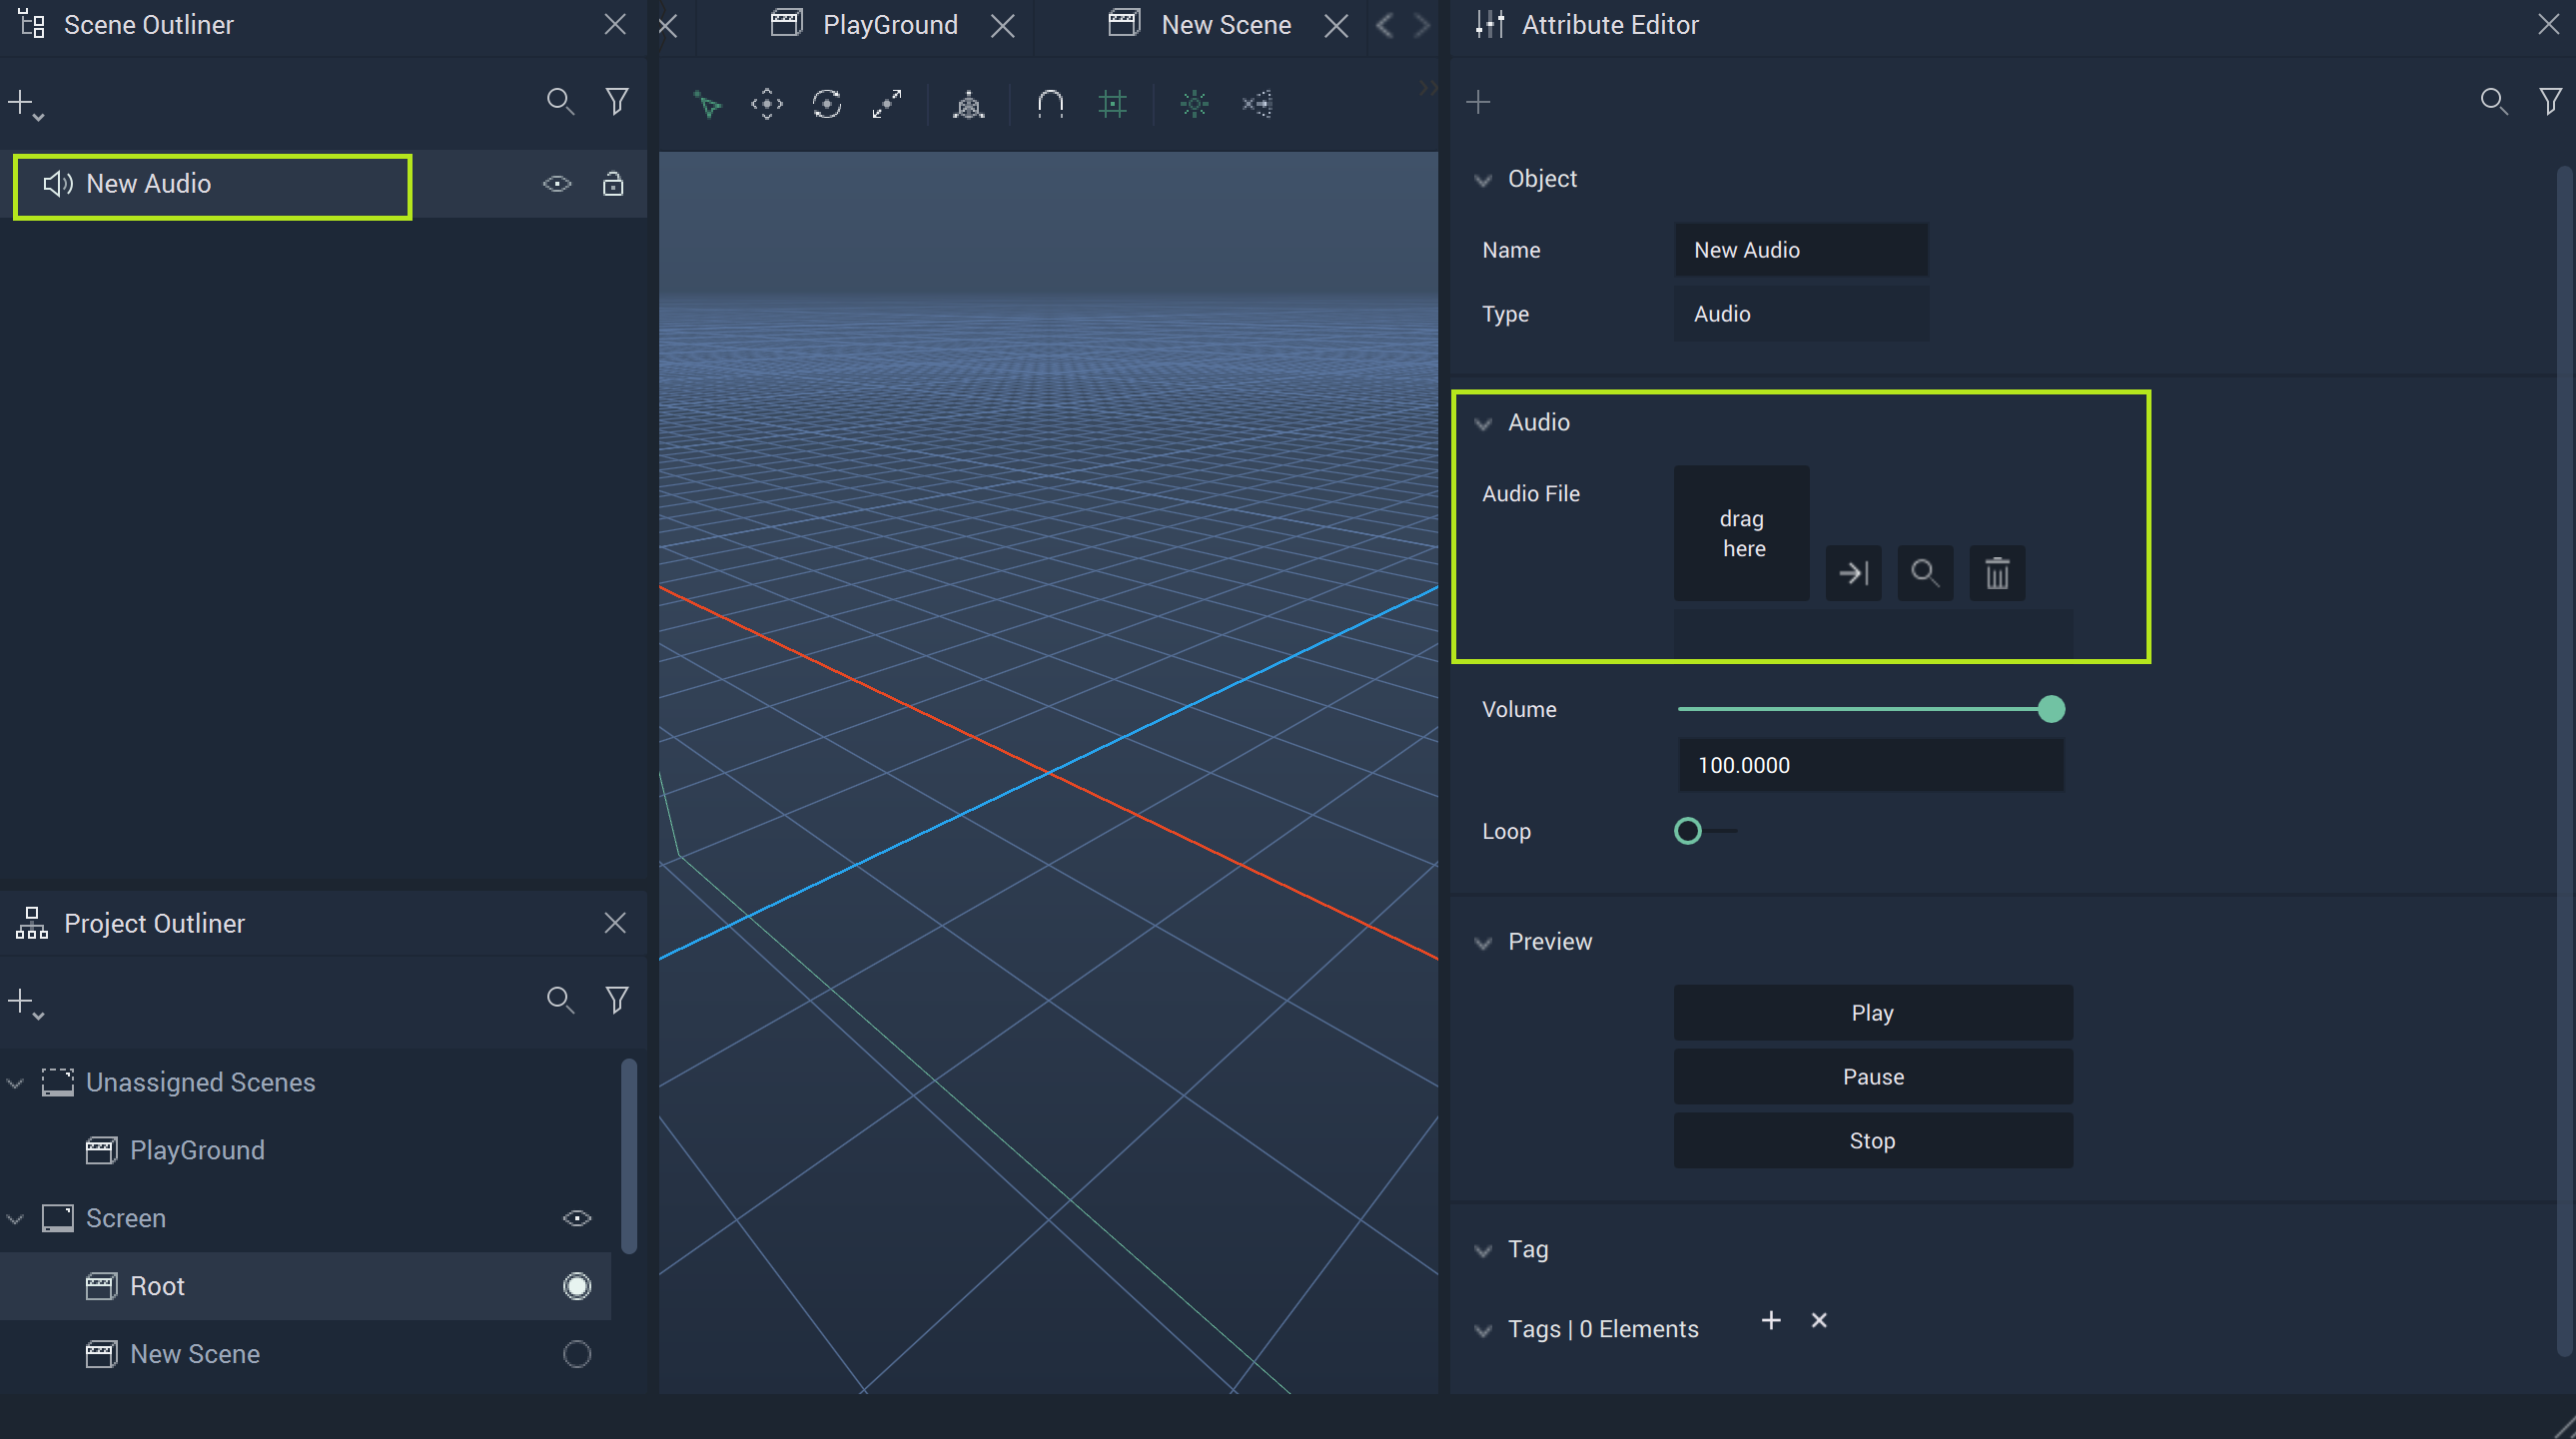Collapse the Tag section
Image resolution: width=2576 pixels, height=1439 pixels.
click(x=1483, y=1251)
